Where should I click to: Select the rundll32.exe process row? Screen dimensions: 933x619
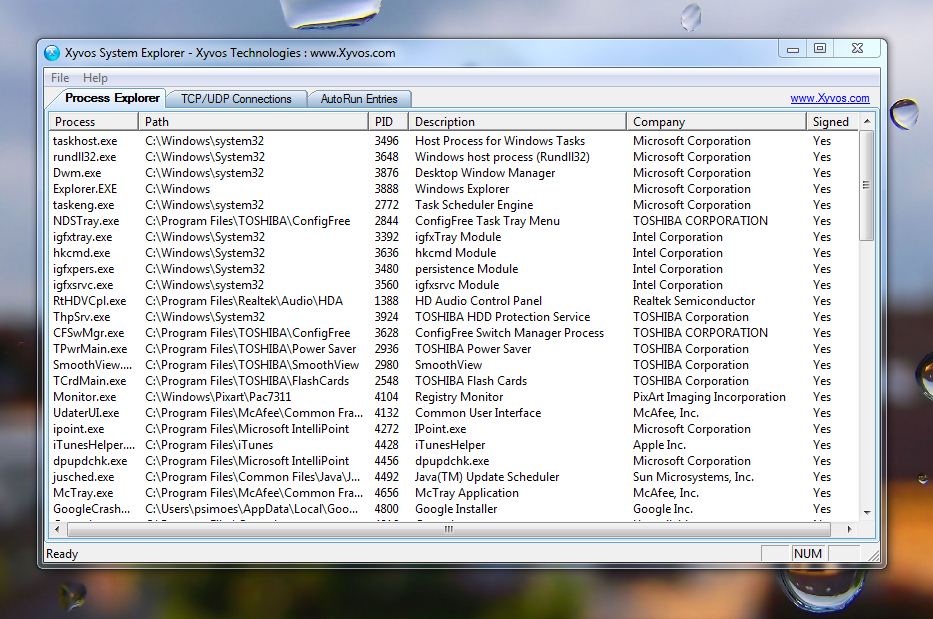click(x=453, y=157)
